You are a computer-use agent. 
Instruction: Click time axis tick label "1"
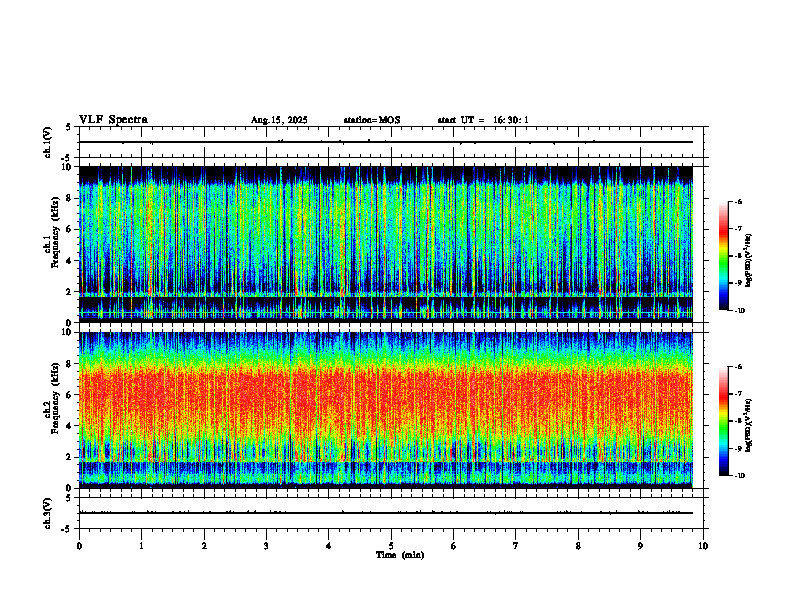coord(141,546)
